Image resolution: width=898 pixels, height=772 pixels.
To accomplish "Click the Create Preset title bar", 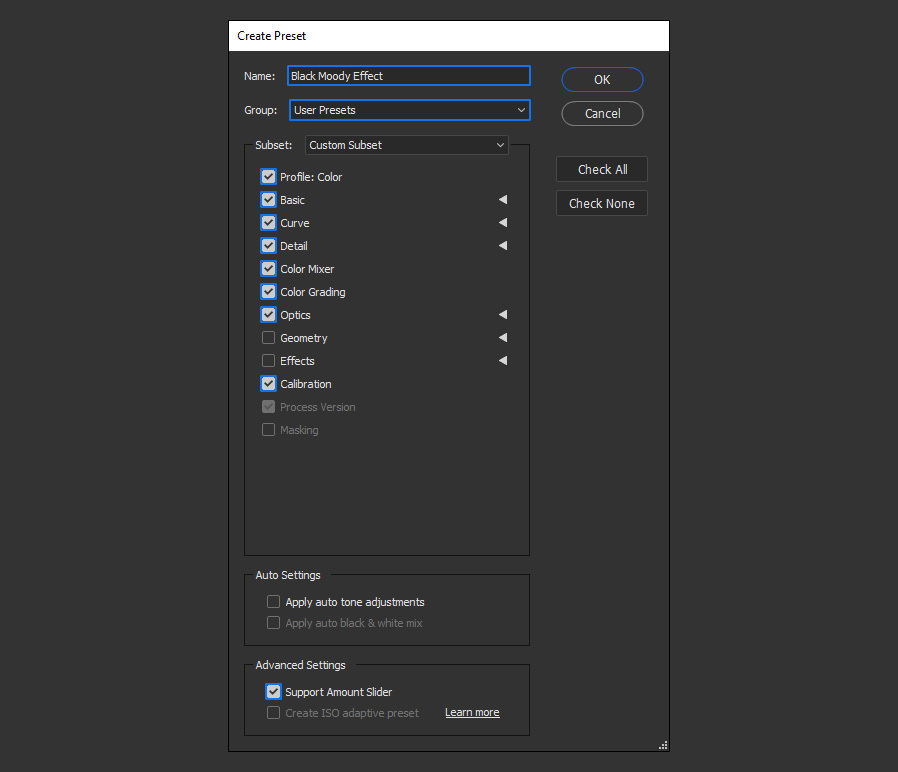I will click(x=449, y=36).
